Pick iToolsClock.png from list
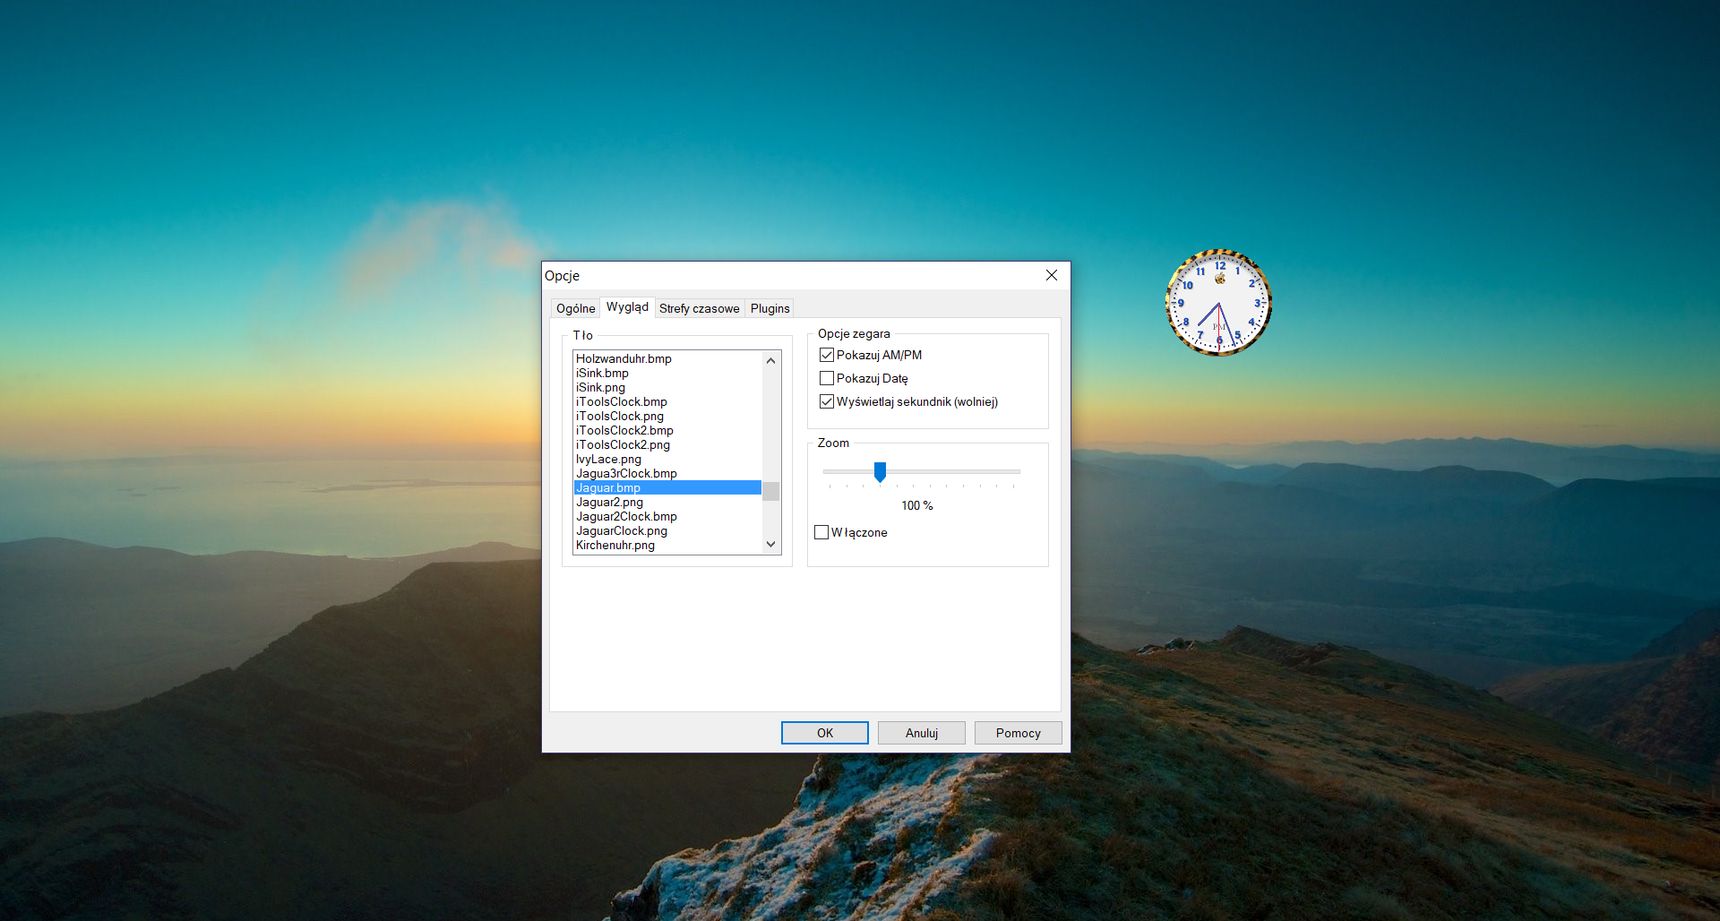This screenshot has height=921, width=1720. (667, 416)
